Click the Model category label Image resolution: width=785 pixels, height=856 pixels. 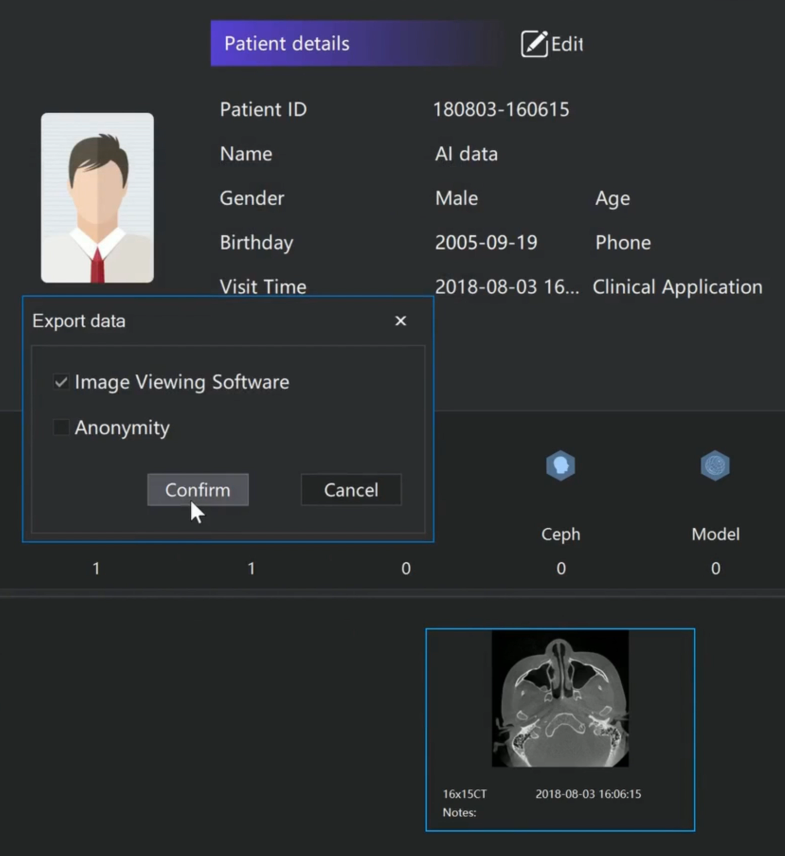coord(715,534)
